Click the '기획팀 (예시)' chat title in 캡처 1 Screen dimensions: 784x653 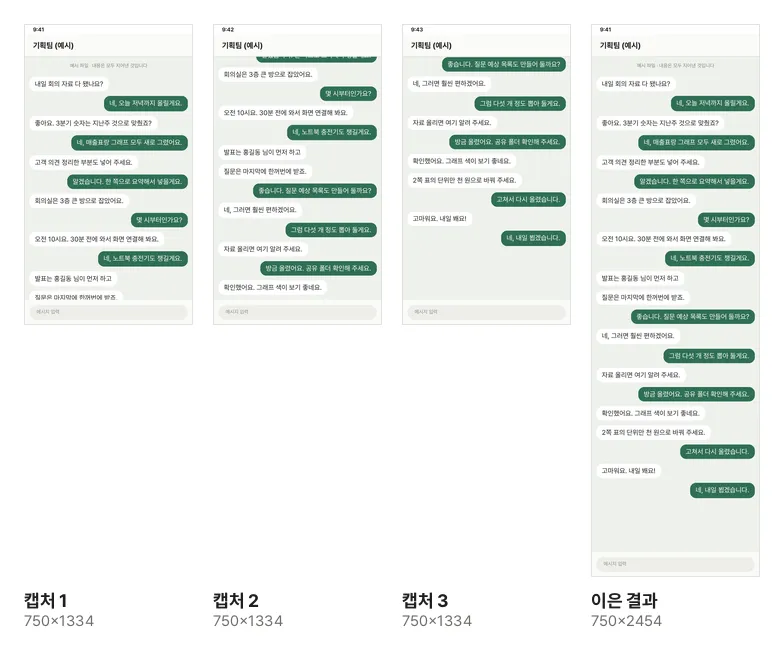[x=53, y=46]
